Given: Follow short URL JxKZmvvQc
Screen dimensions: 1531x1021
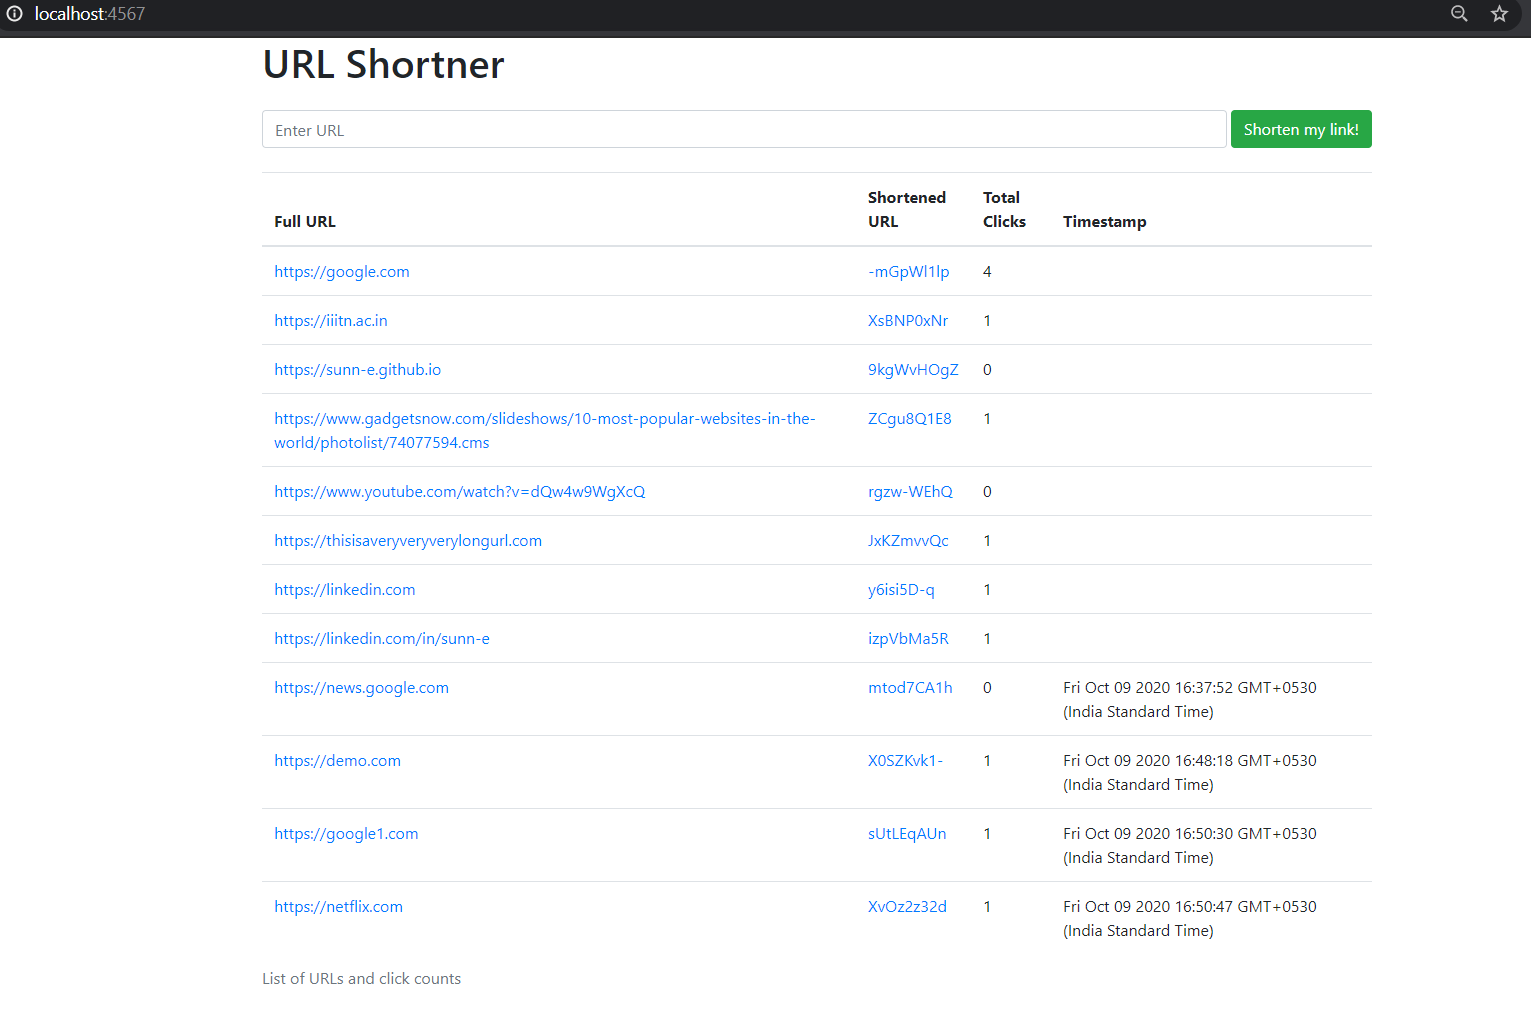Looking at the screenshot, I should (908, 540).
